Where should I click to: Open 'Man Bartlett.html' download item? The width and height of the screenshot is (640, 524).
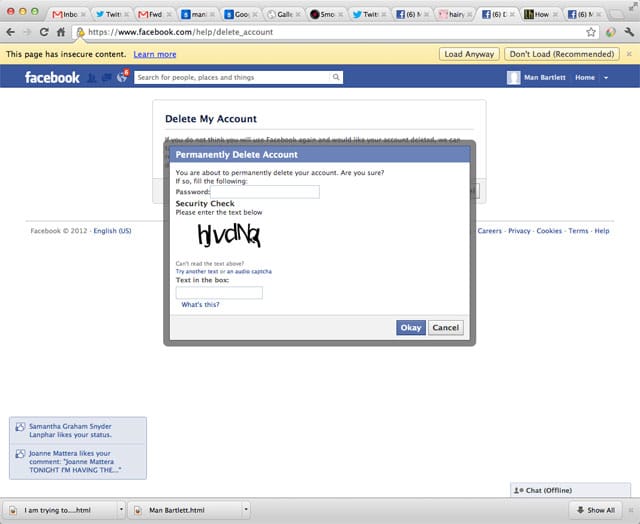point(184,510)
